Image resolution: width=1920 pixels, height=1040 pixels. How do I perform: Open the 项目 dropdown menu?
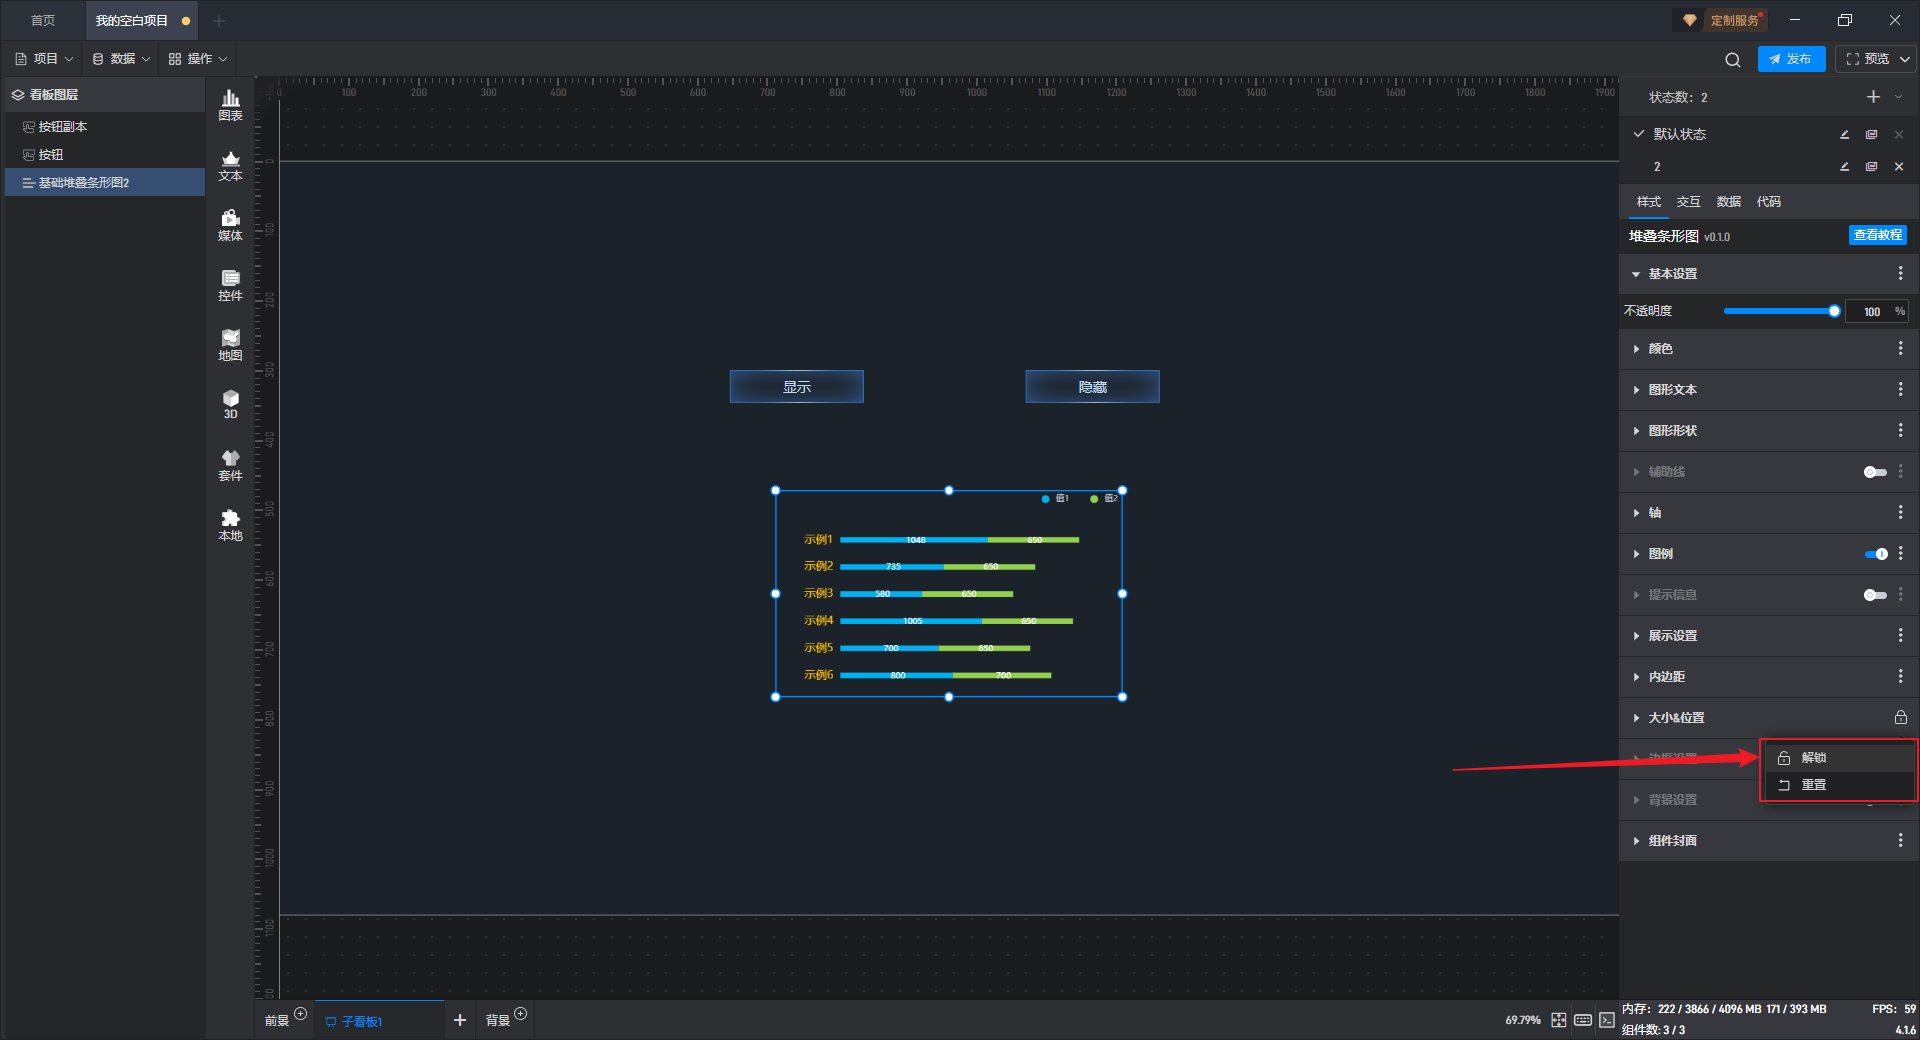point(44,59)
